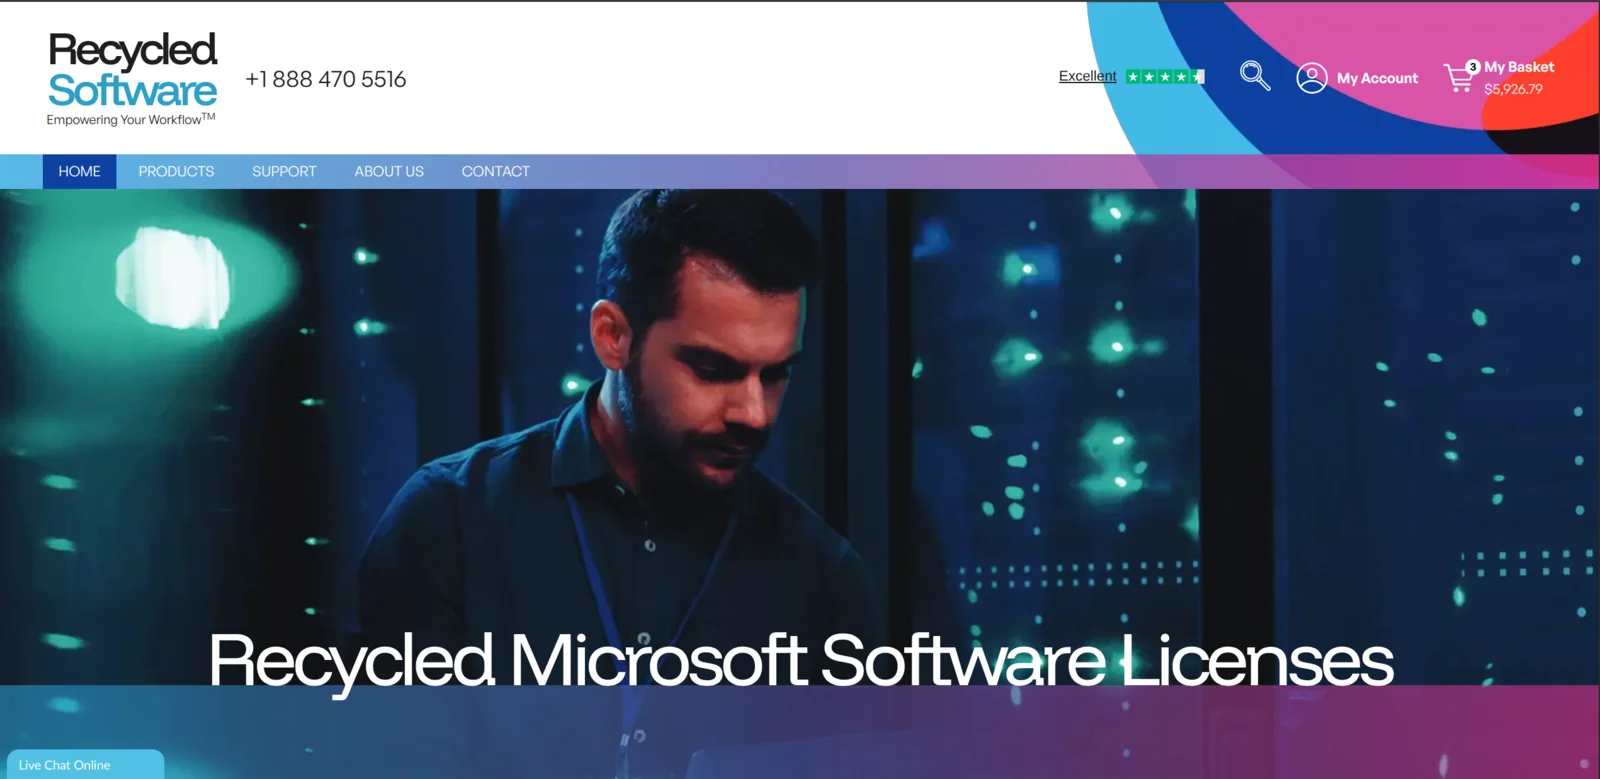Open the search magnifier icon

pyautogui.click(x=1255, y=76)
